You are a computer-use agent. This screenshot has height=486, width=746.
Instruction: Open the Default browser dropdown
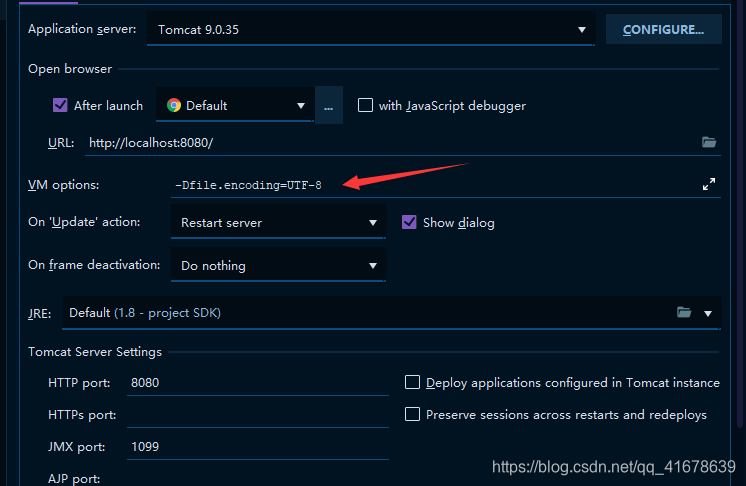[235, 105]
